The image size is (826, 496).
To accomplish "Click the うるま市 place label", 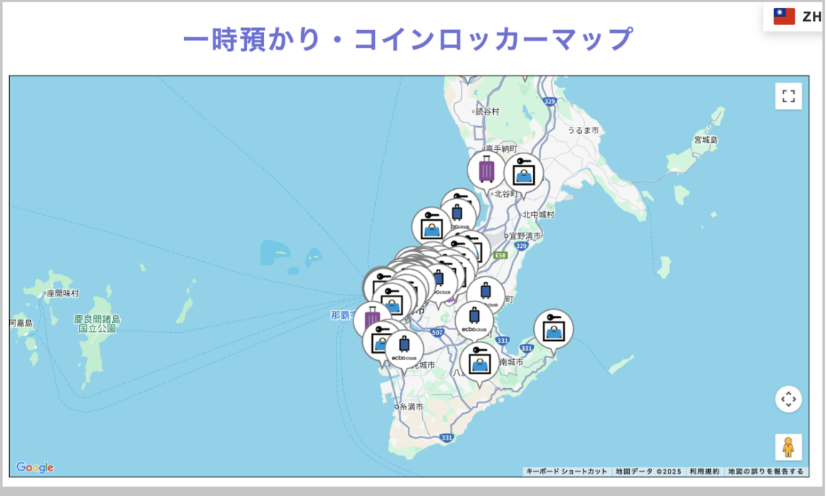I will pos(583,131).
